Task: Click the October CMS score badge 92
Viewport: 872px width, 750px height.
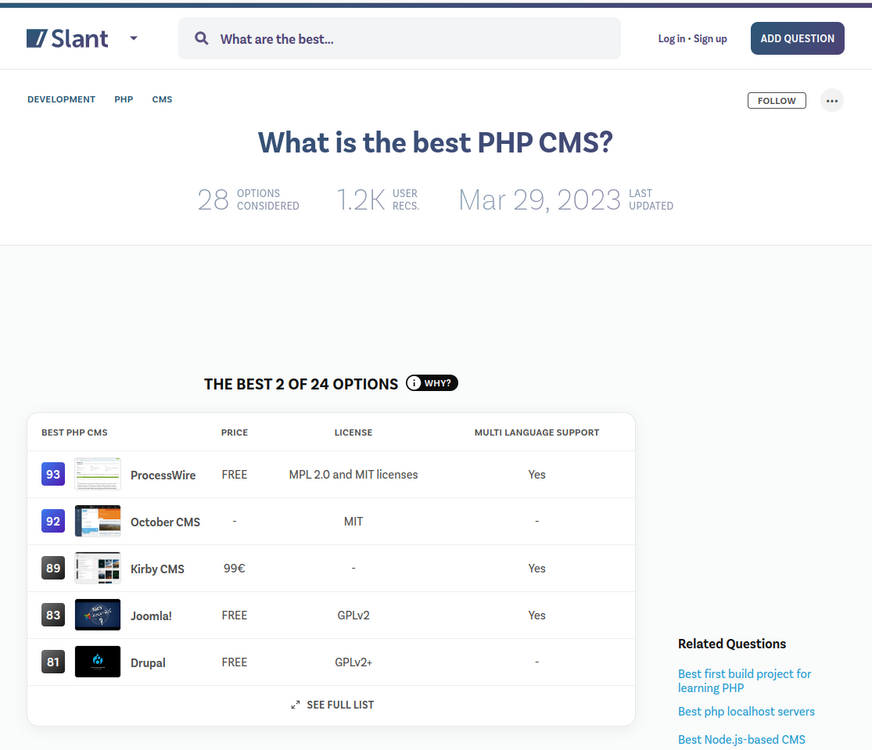Action: [x=53, y=522]
